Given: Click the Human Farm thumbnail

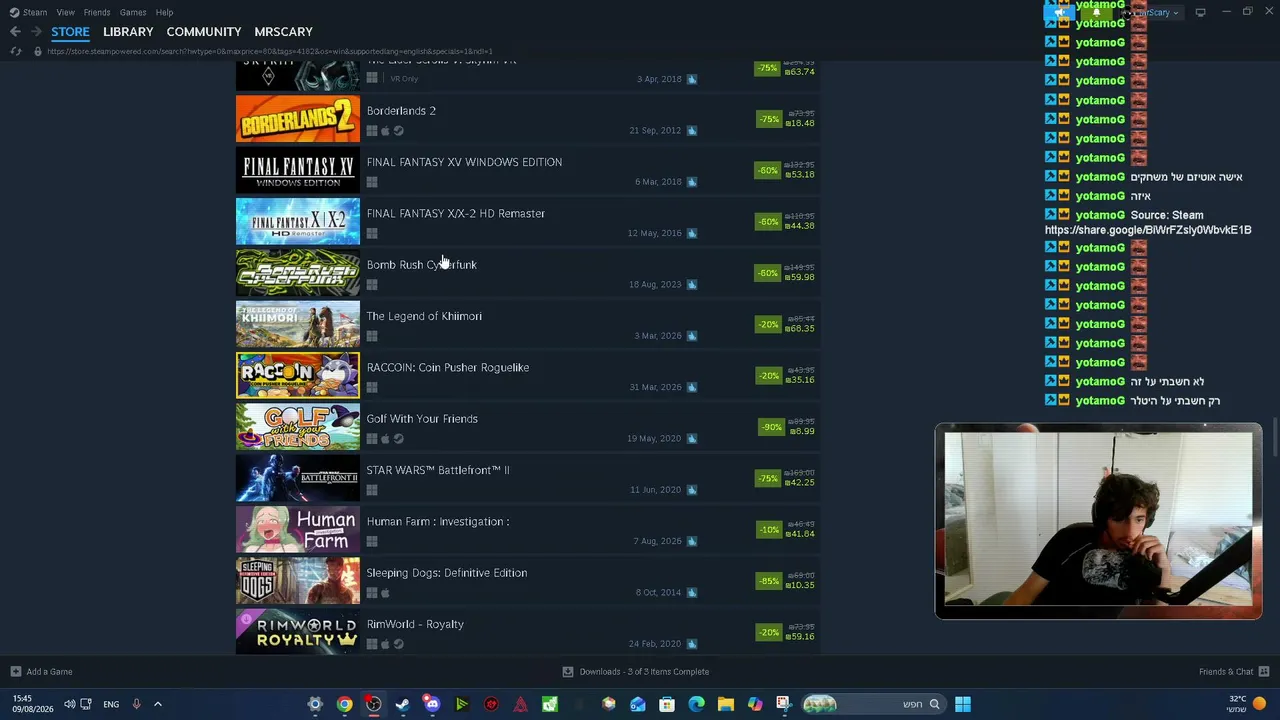Looking at the screenshot, I should pos(298,530).
